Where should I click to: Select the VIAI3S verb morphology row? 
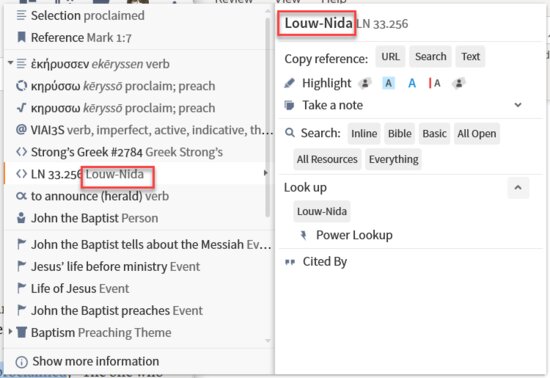139,130
